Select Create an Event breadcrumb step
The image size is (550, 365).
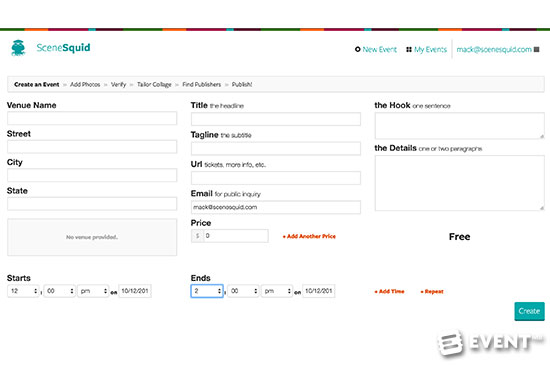(x=36, y=85)
